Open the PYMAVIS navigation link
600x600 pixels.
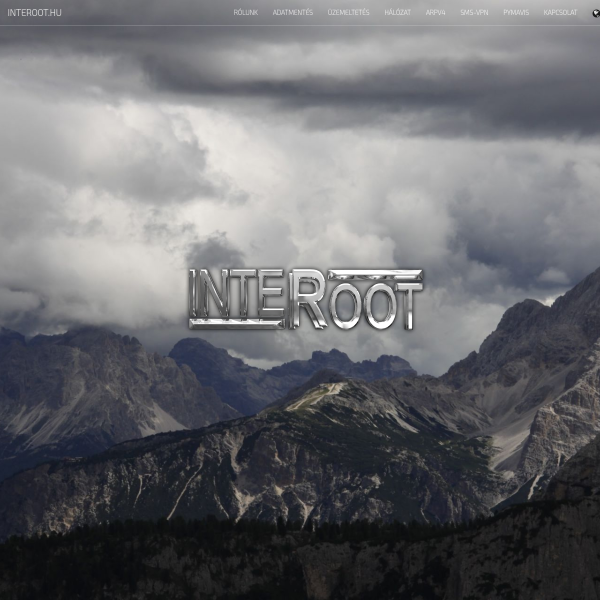click(x=516, y=13)
